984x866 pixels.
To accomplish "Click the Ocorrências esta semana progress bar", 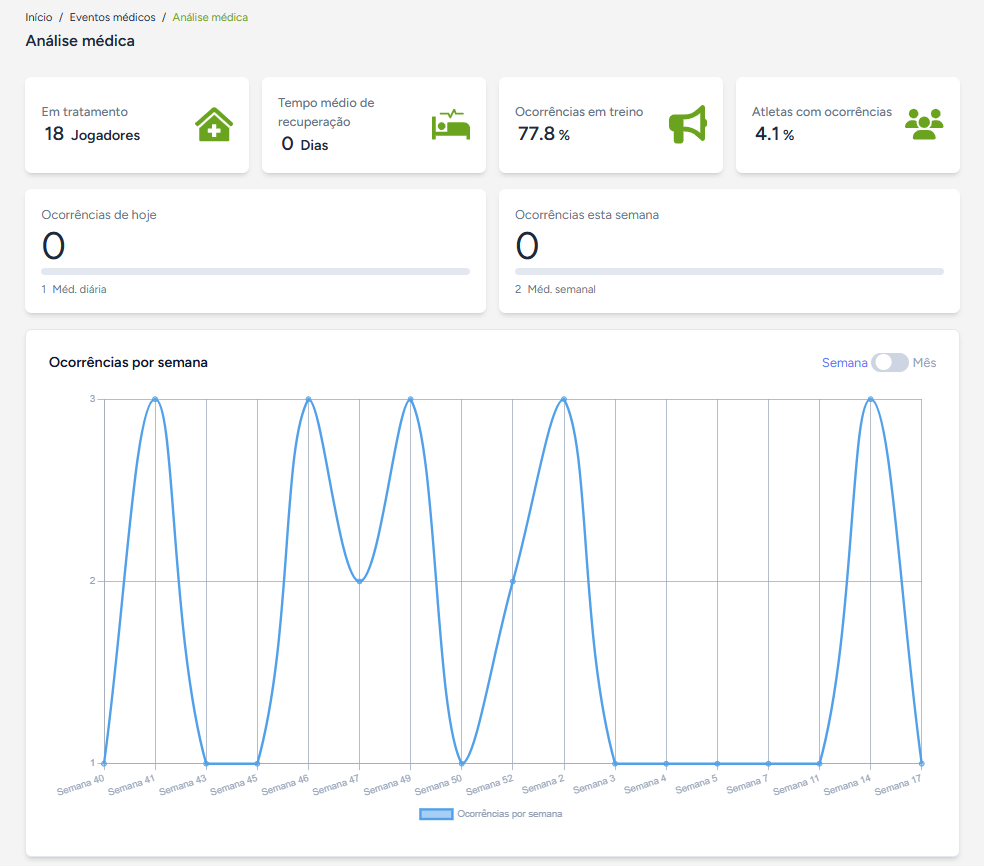I will click(x=729, y=272).
